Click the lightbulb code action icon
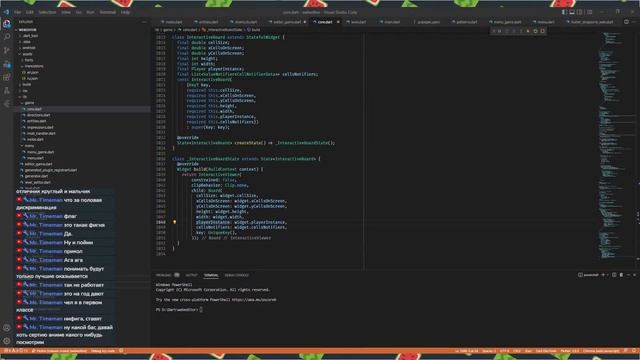Screen dimensions: 640x360 coord(175,222)
